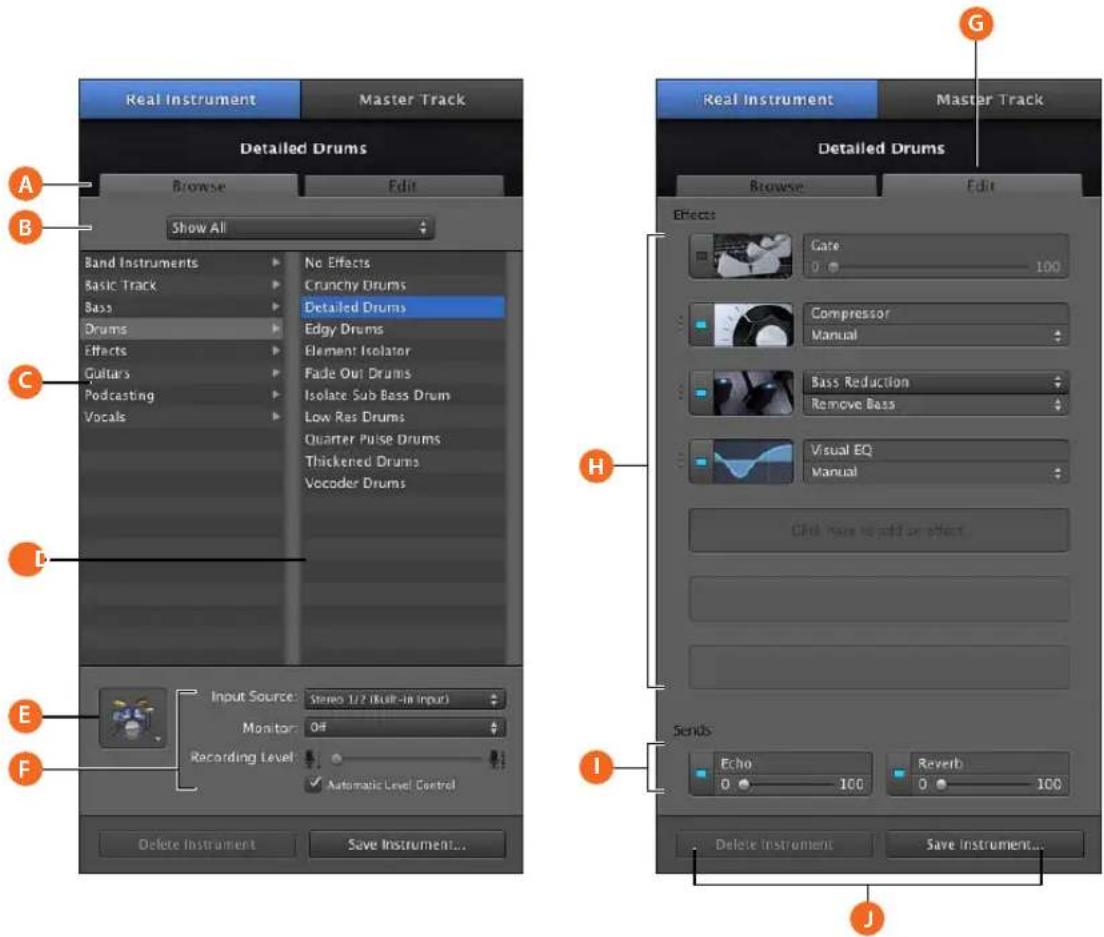Toggle the Bass Reduction effect power button

click(x=701, y=393)
